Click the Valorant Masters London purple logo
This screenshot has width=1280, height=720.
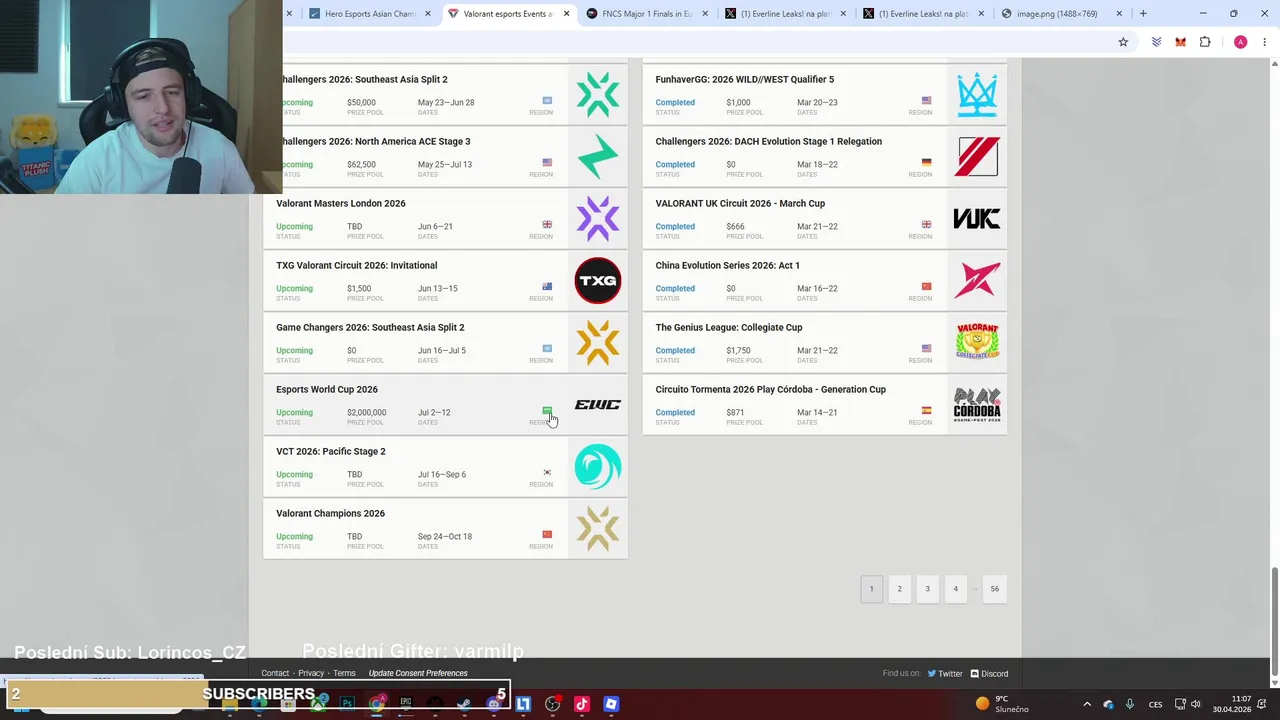click(598, 218)
